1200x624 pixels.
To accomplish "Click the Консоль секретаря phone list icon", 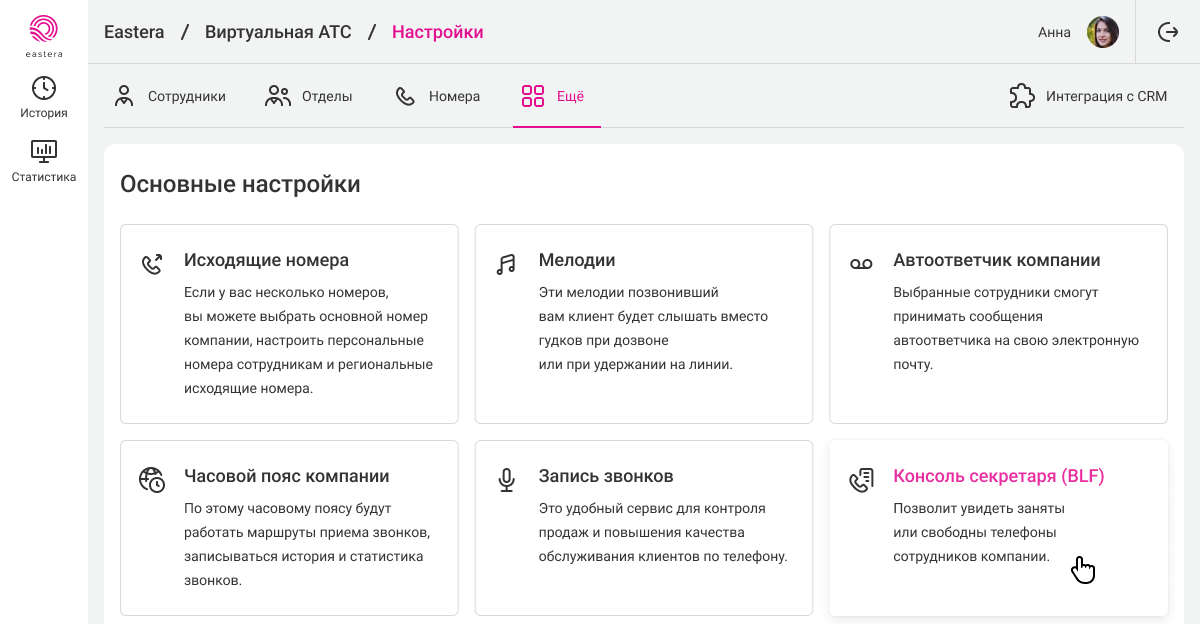I will click(x=861, y=480).
